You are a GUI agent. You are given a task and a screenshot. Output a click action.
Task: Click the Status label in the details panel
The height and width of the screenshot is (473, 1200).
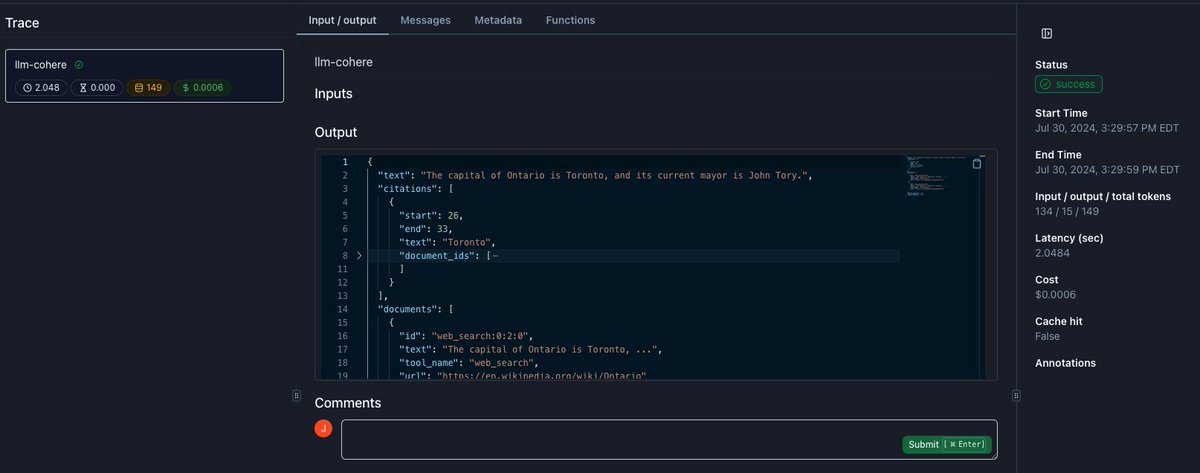pos(1051,65)
